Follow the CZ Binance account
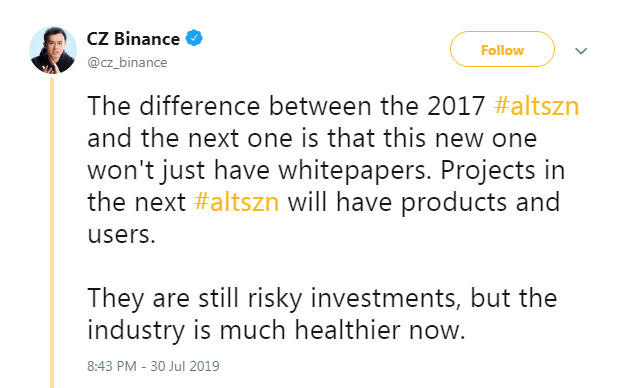Screen dimensions: 621x388 tap(502, 49)
